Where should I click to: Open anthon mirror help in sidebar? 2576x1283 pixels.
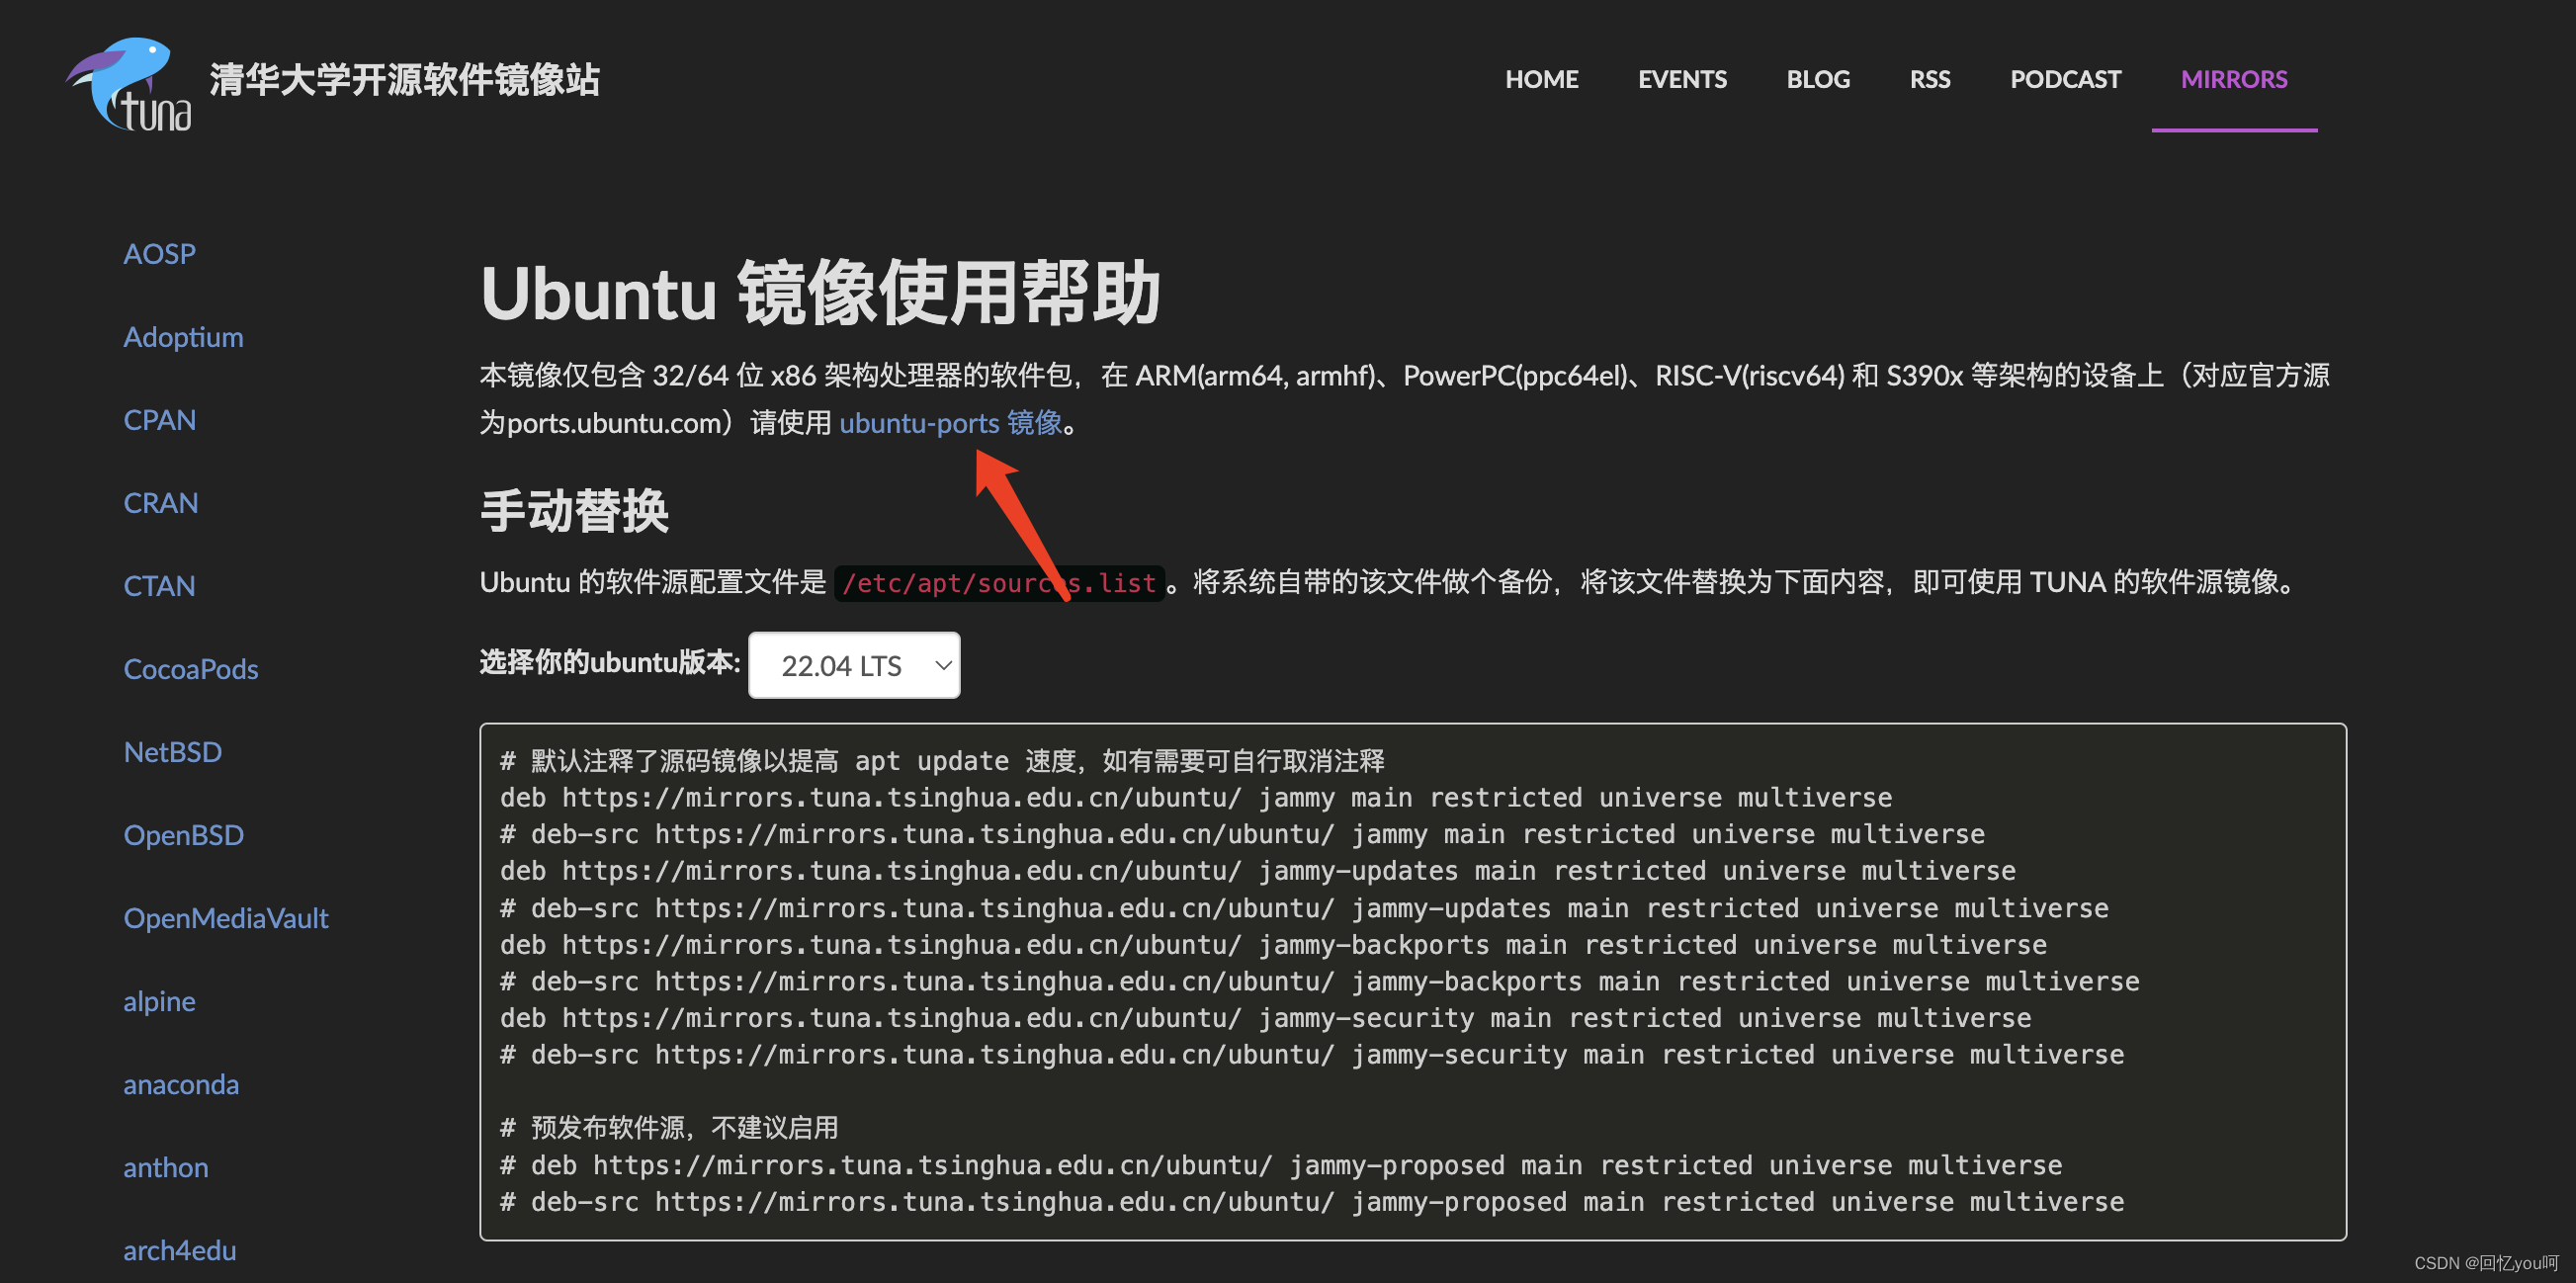tap(166, 1167)
